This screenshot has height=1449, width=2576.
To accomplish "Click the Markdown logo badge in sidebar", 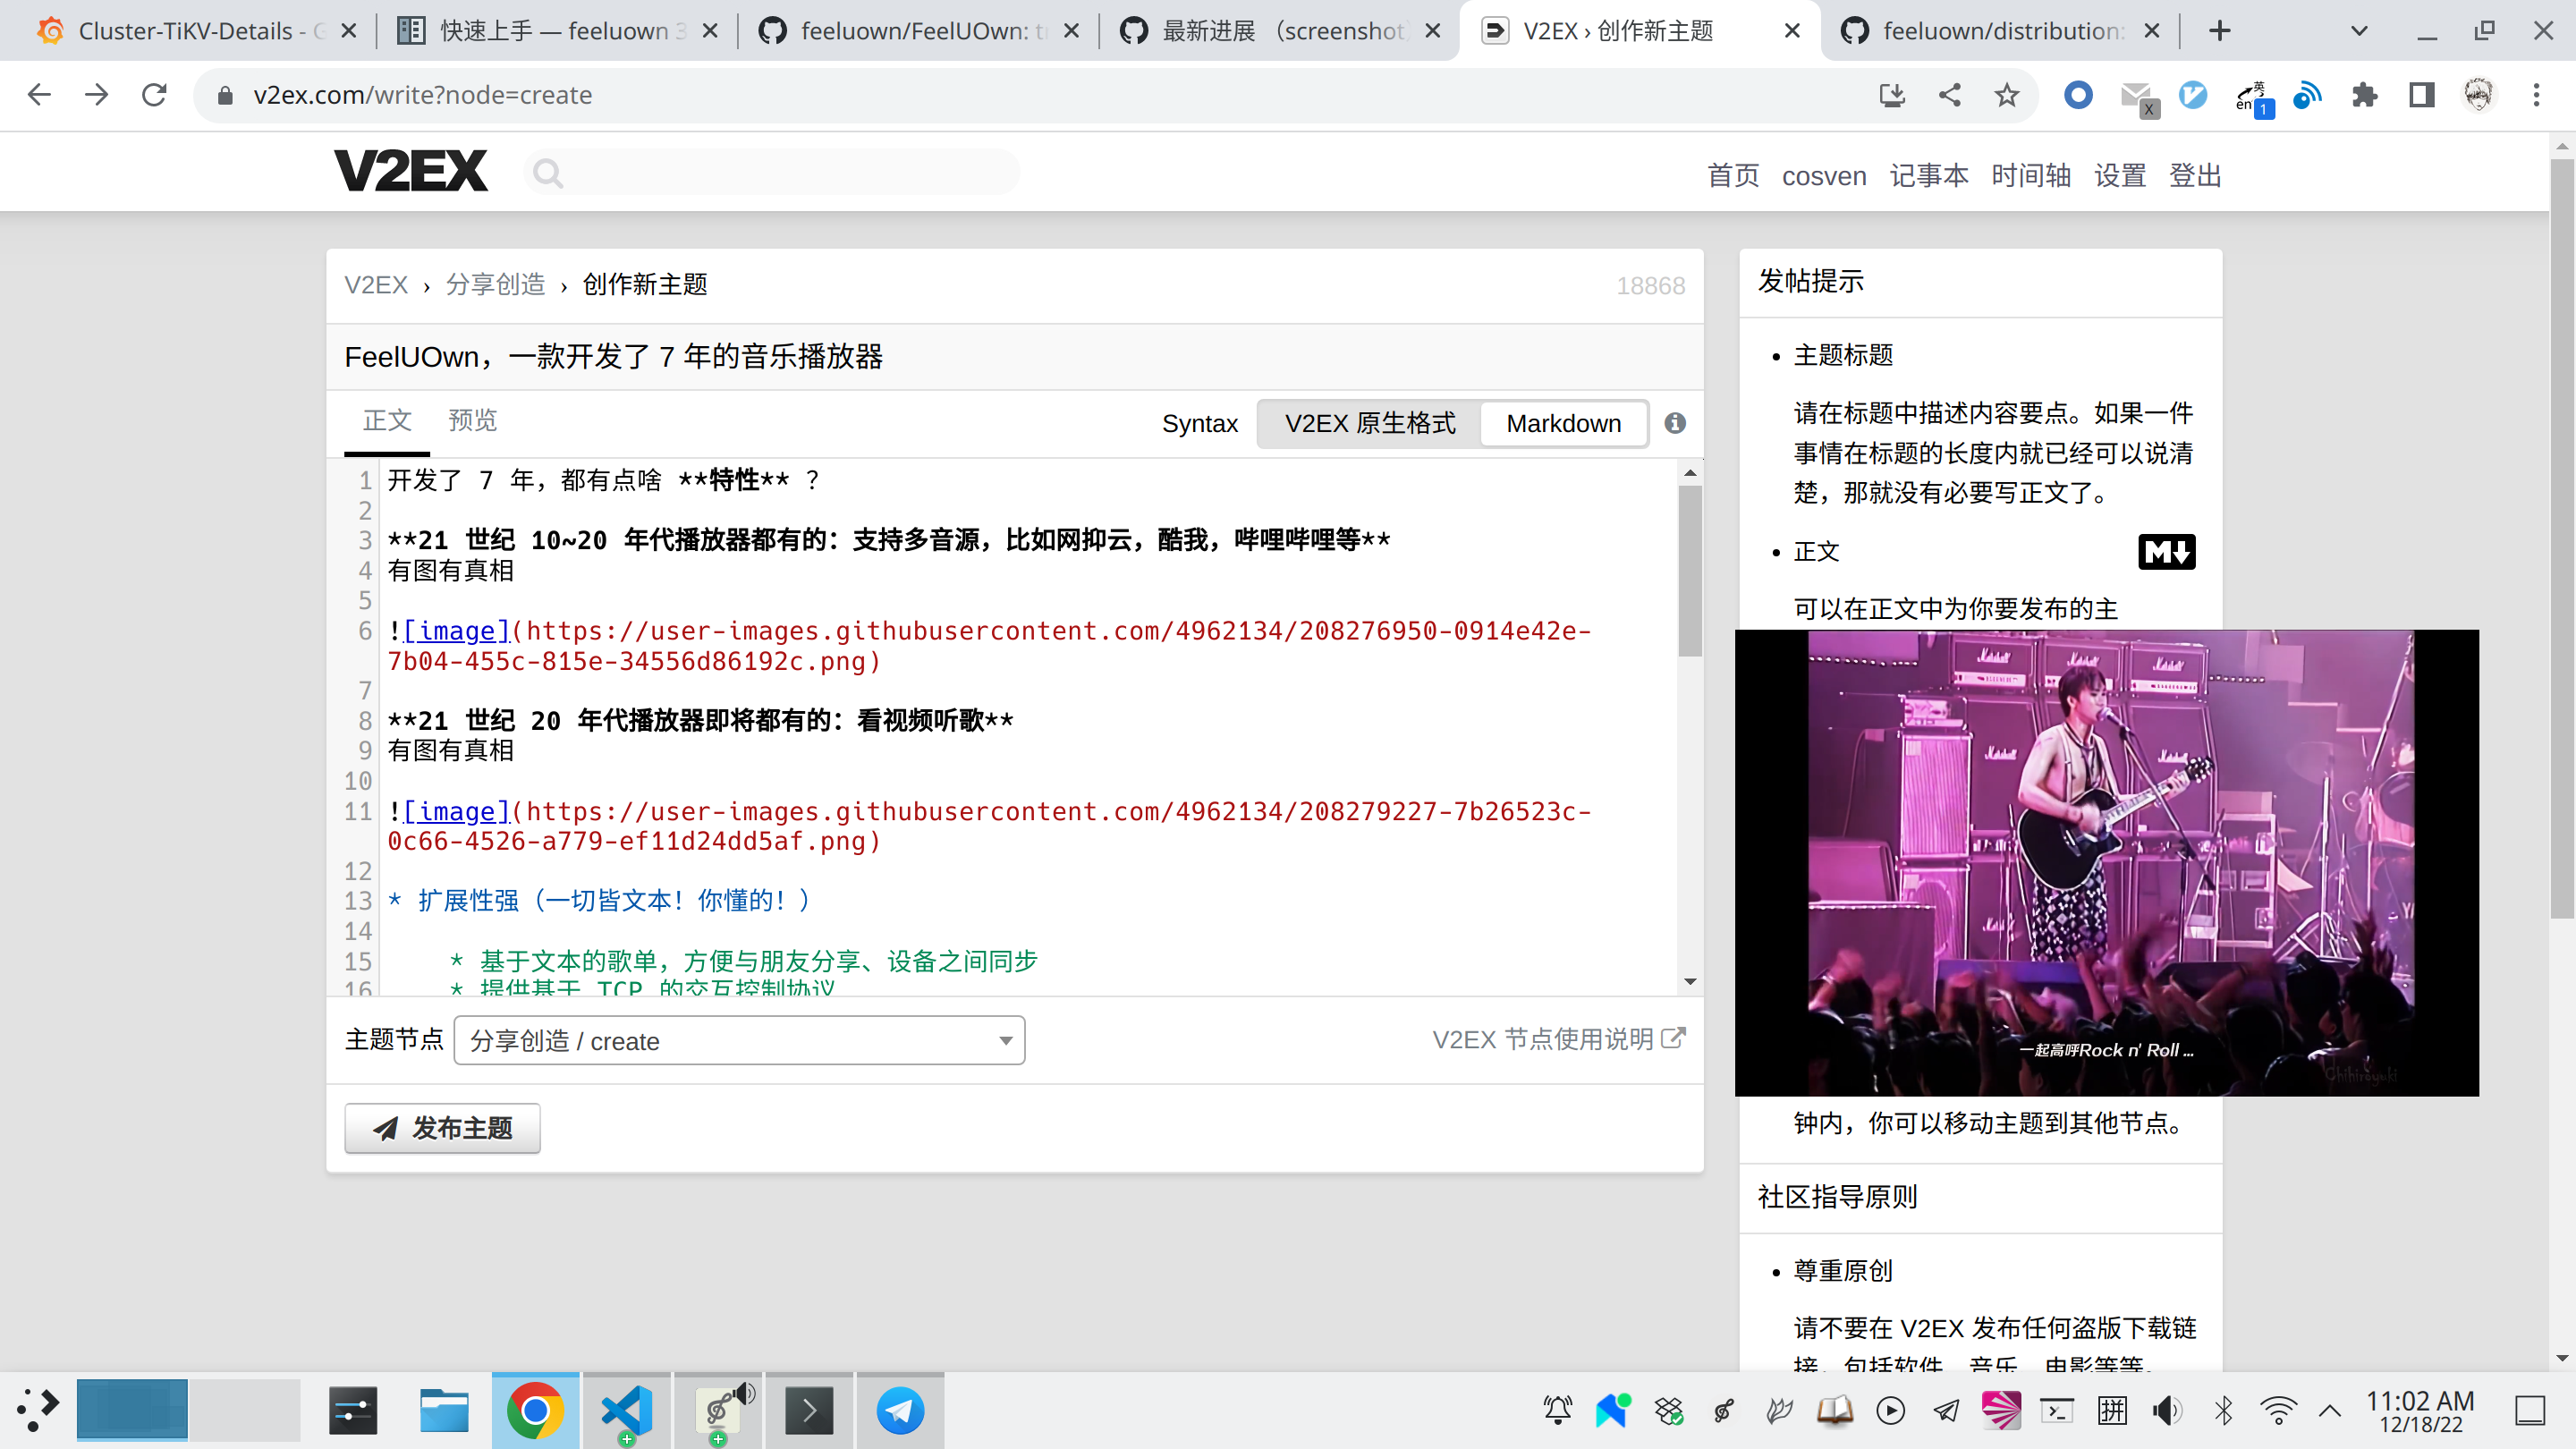I will click(2166, 552).
